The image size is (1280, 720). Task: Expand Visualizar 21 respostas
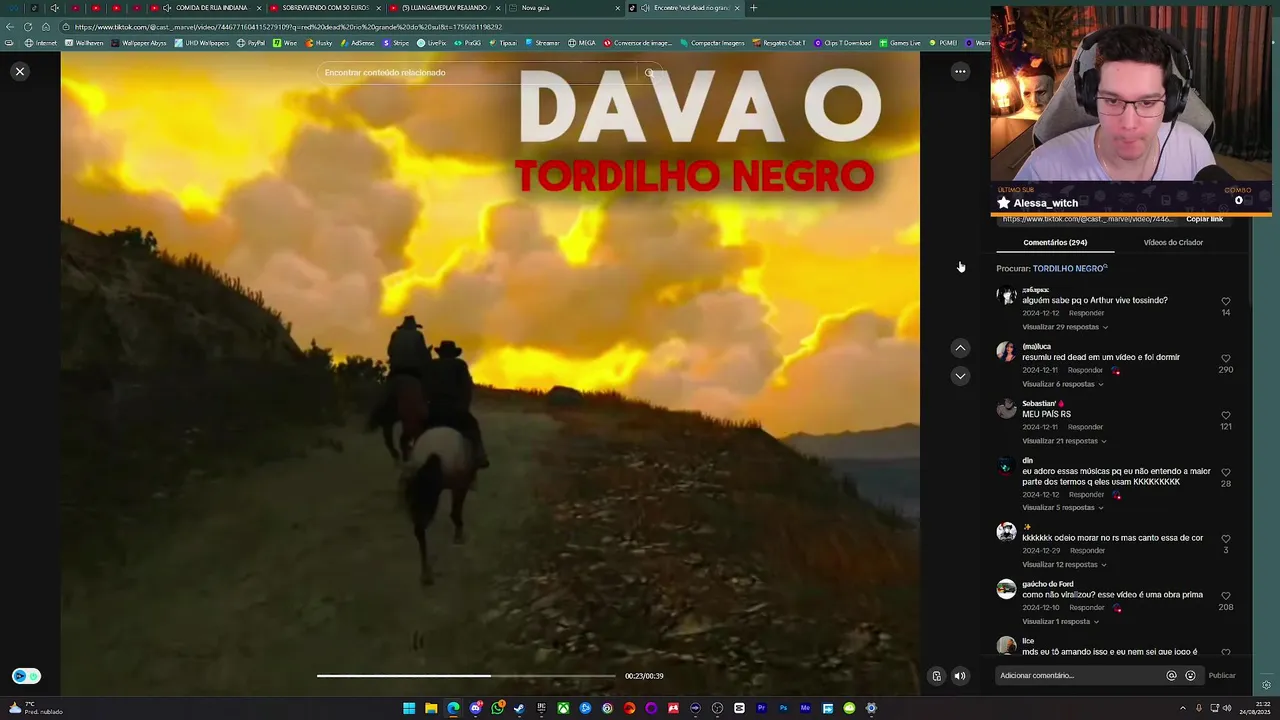click(x=1064, y=441)
